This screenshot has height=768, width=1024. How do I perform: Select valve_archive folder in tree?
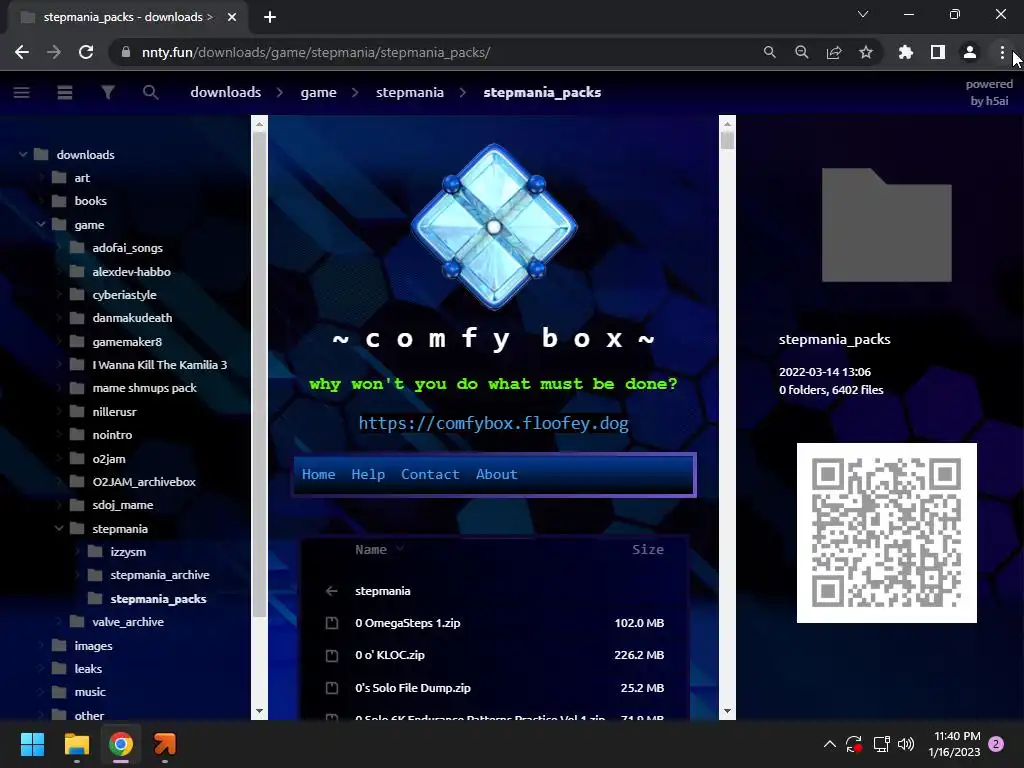(128, 622)
